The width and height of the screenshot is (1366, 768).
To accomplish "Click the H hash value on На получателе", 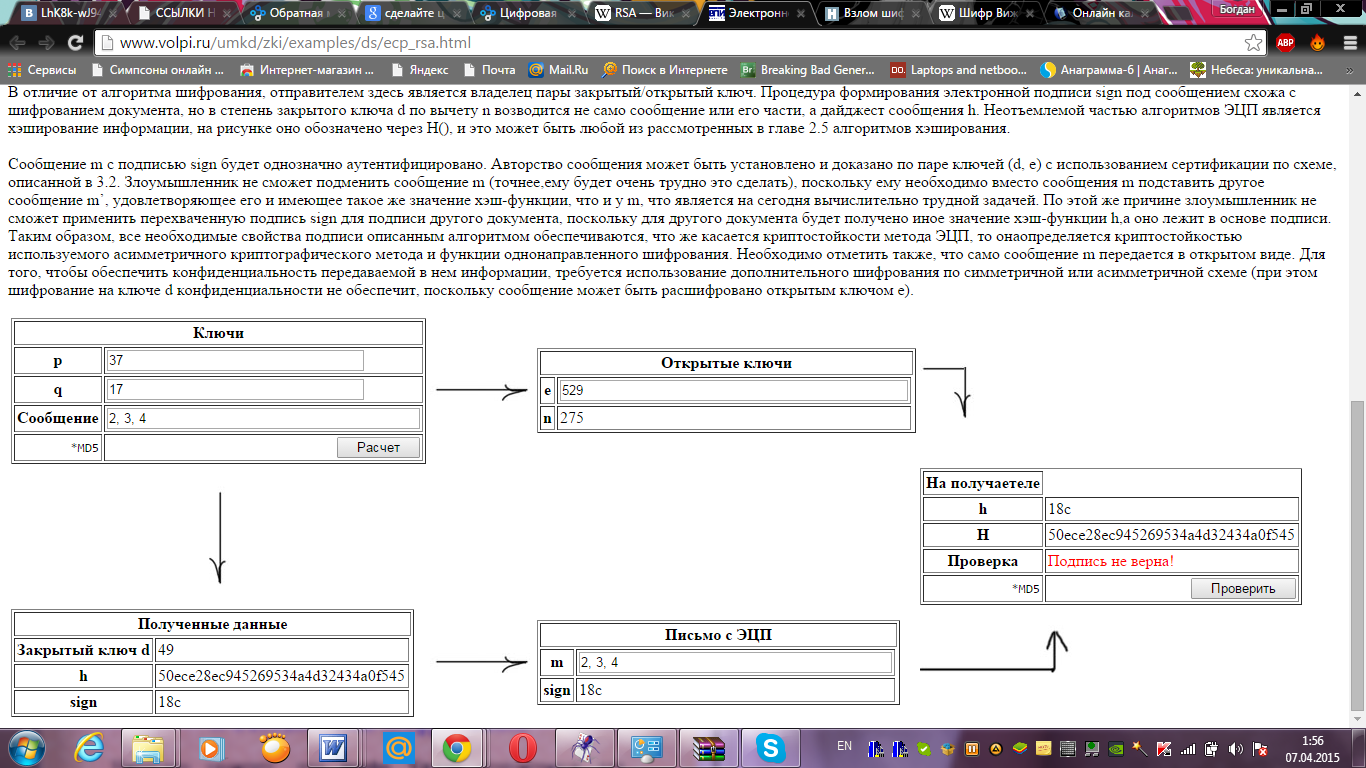I will (1171, 535).
